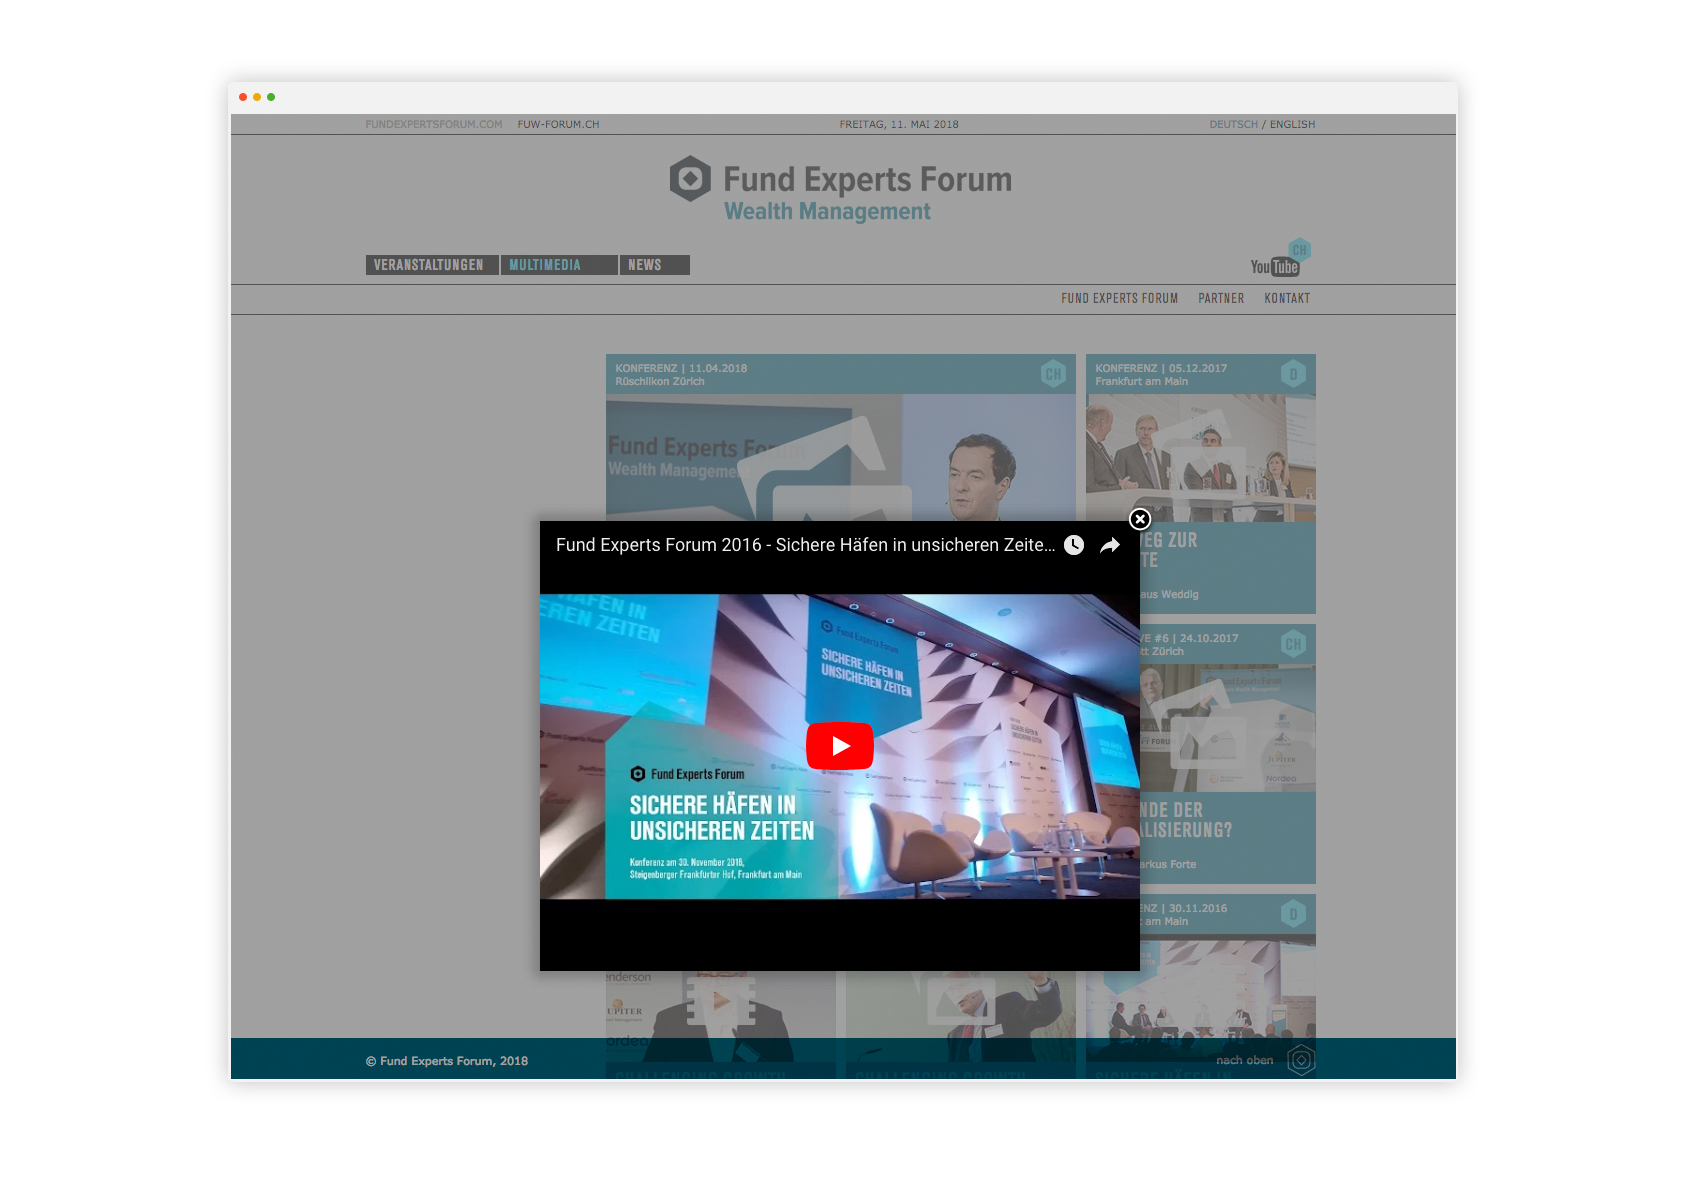
Task: Click the D badge on the 30.11.2016 card
Action: [1293, 914]
